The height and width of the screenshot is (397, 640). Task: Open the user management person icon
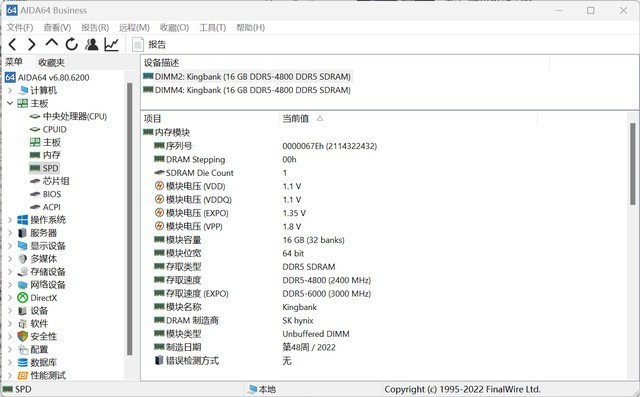(x=91, y=44)
